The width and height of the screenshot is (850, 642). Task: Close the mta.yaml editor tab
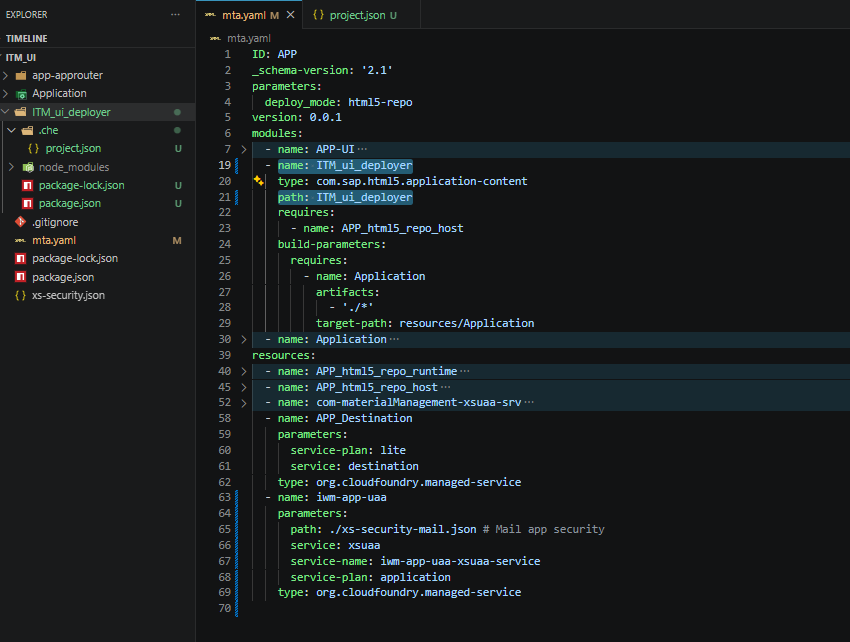(x=291, y=15)
